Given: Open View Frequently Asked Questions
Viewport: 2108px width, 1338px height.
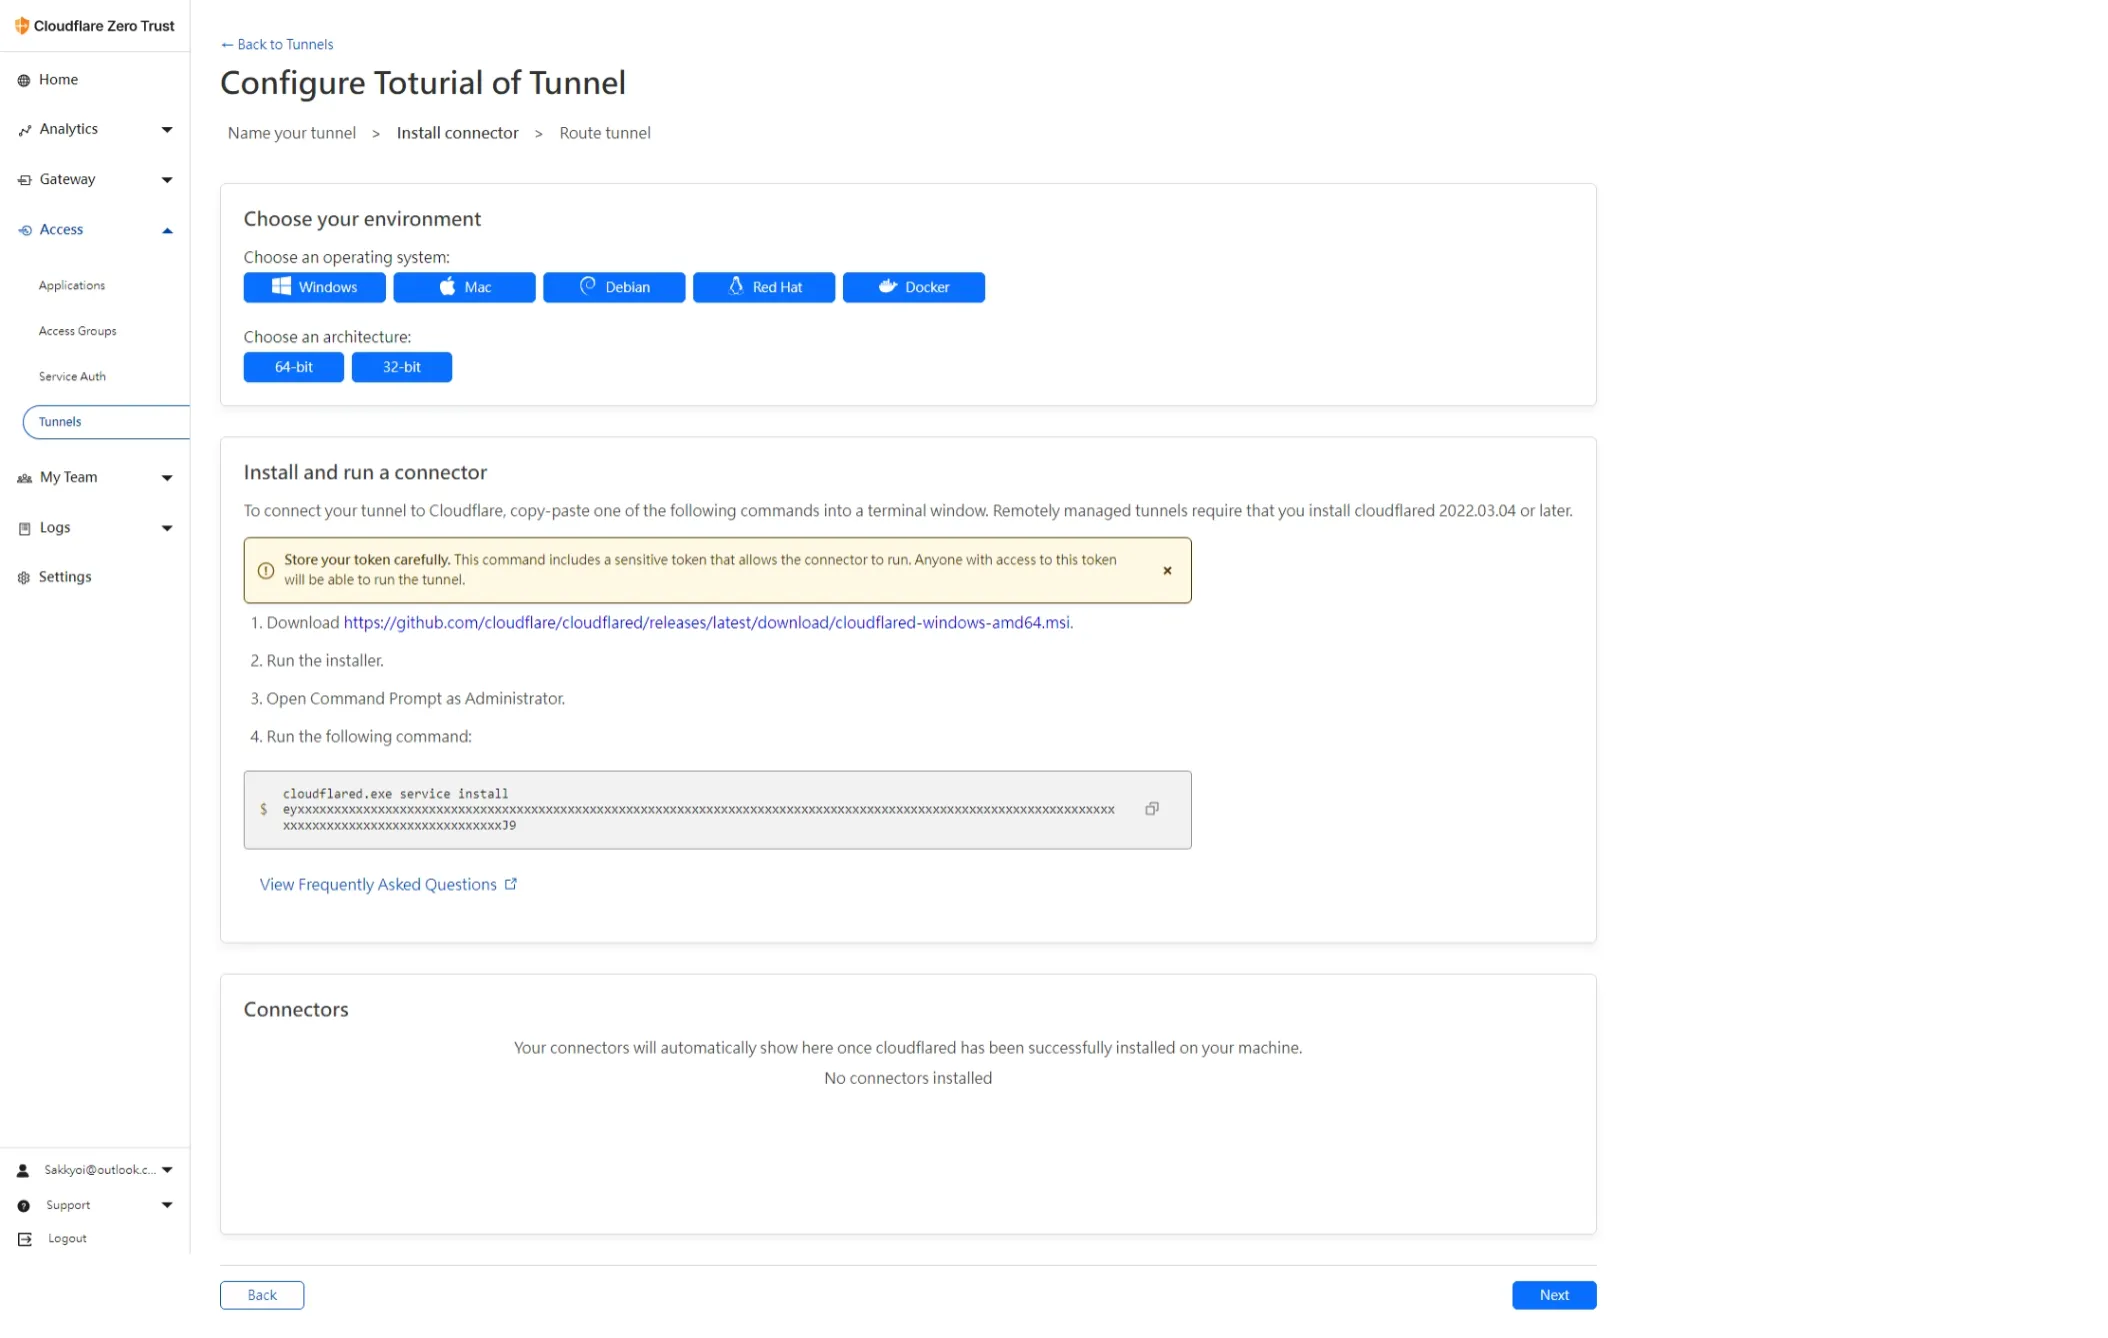Looking at the screenshot, I should tap(378, 885).
